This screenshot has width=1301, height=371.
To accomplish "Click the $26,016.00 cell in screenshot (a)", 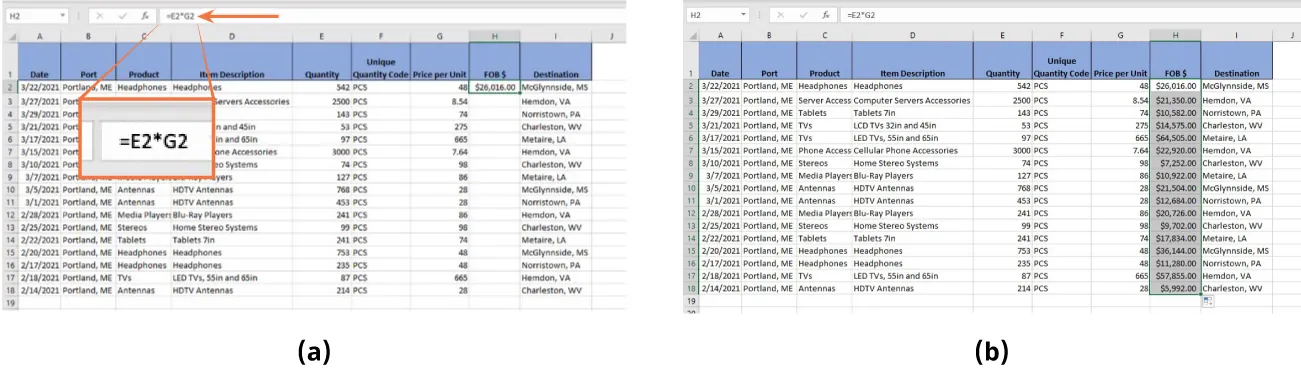I will pyautogui.click(x=494, y=87).
